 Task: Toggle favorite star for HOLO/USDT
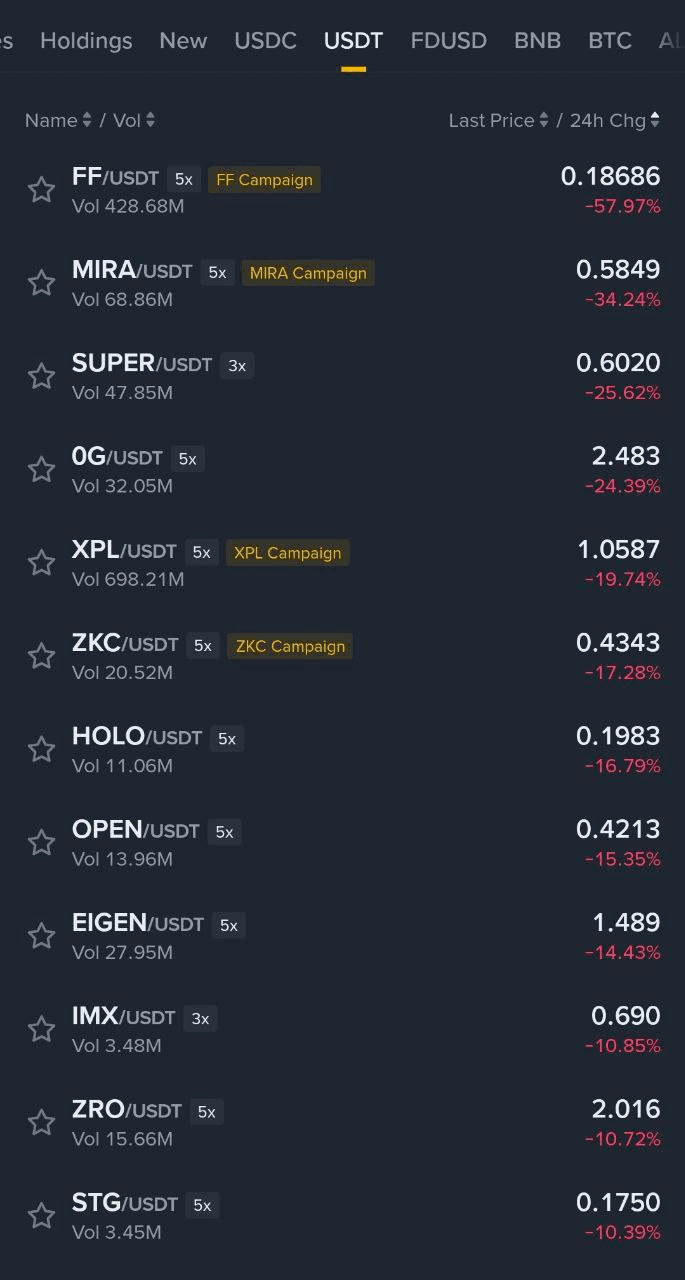[41, 749]
